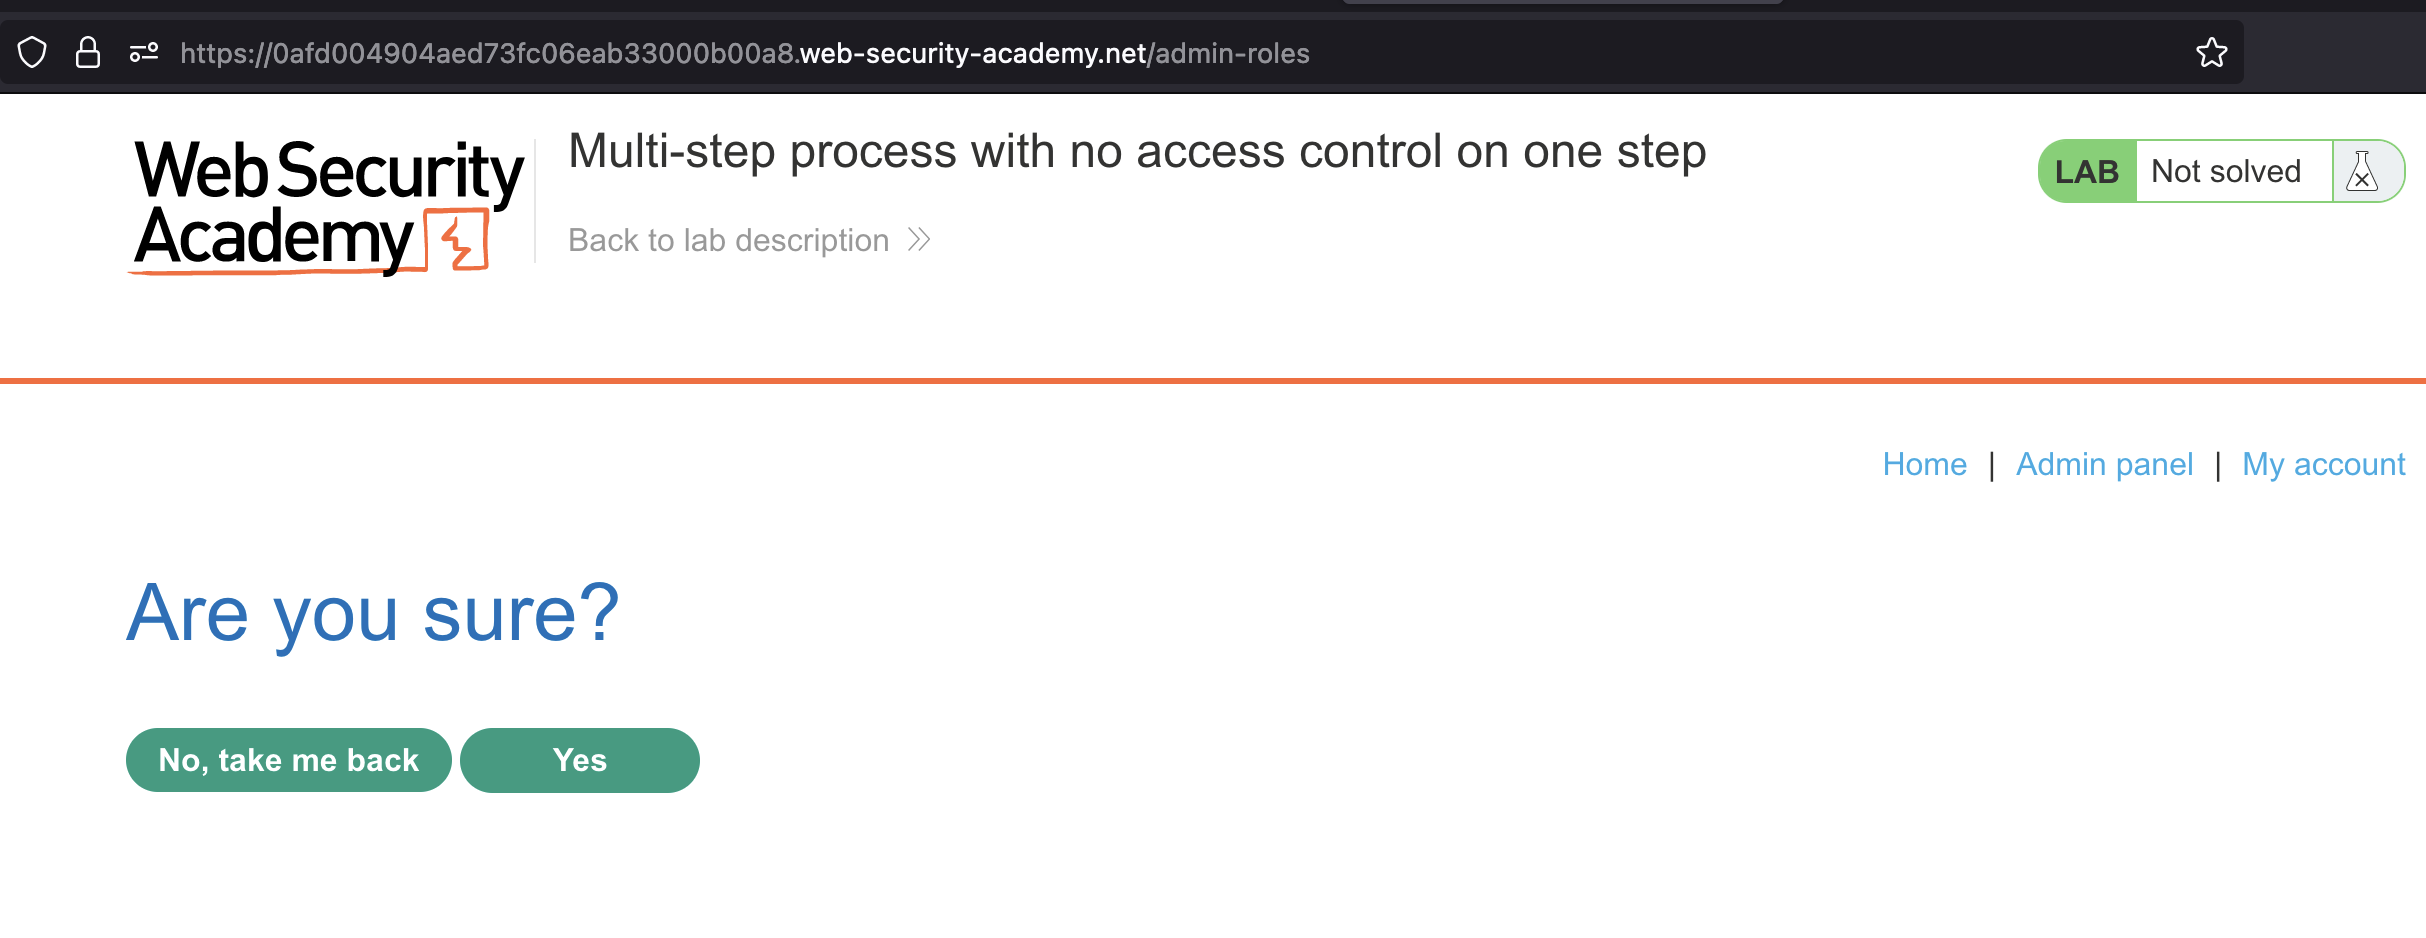
Task: Click the orange horizontal divider line
Action: (x=1213, y=380)
